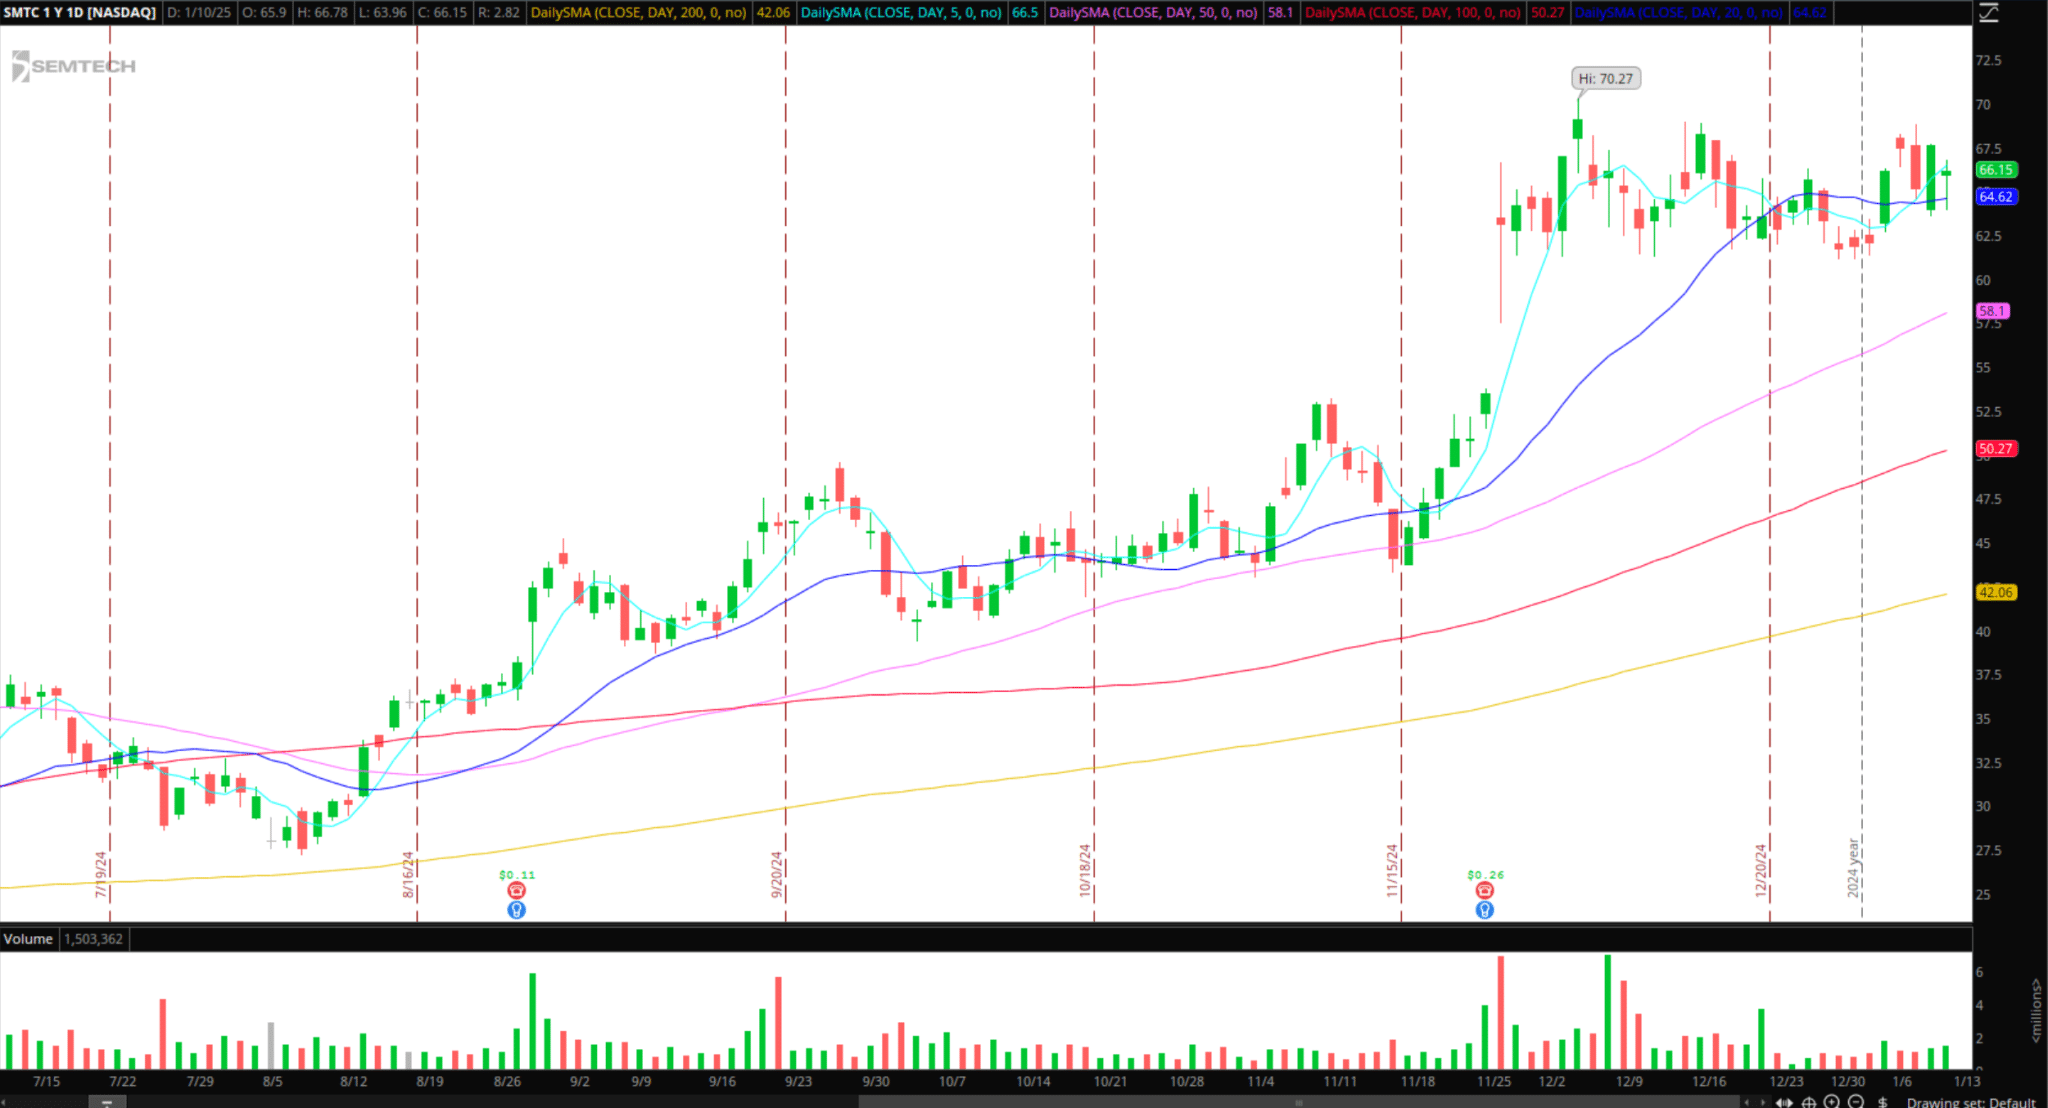Click the zoom out magnifier icon
Image resolution: width=2048 pixels, height=1108 pixels.
(x=1856, y=1102)
